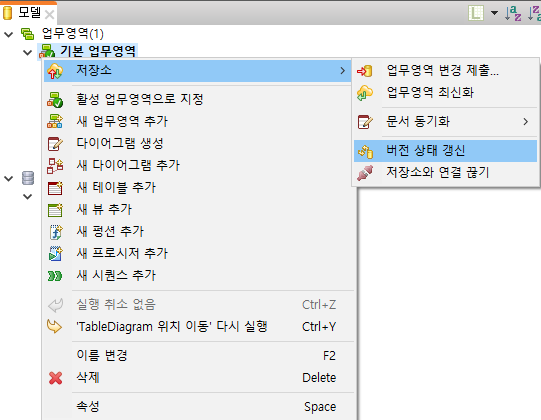
Task: Collapse the 기본 업무영역 tree node
Action: point(27,53)
